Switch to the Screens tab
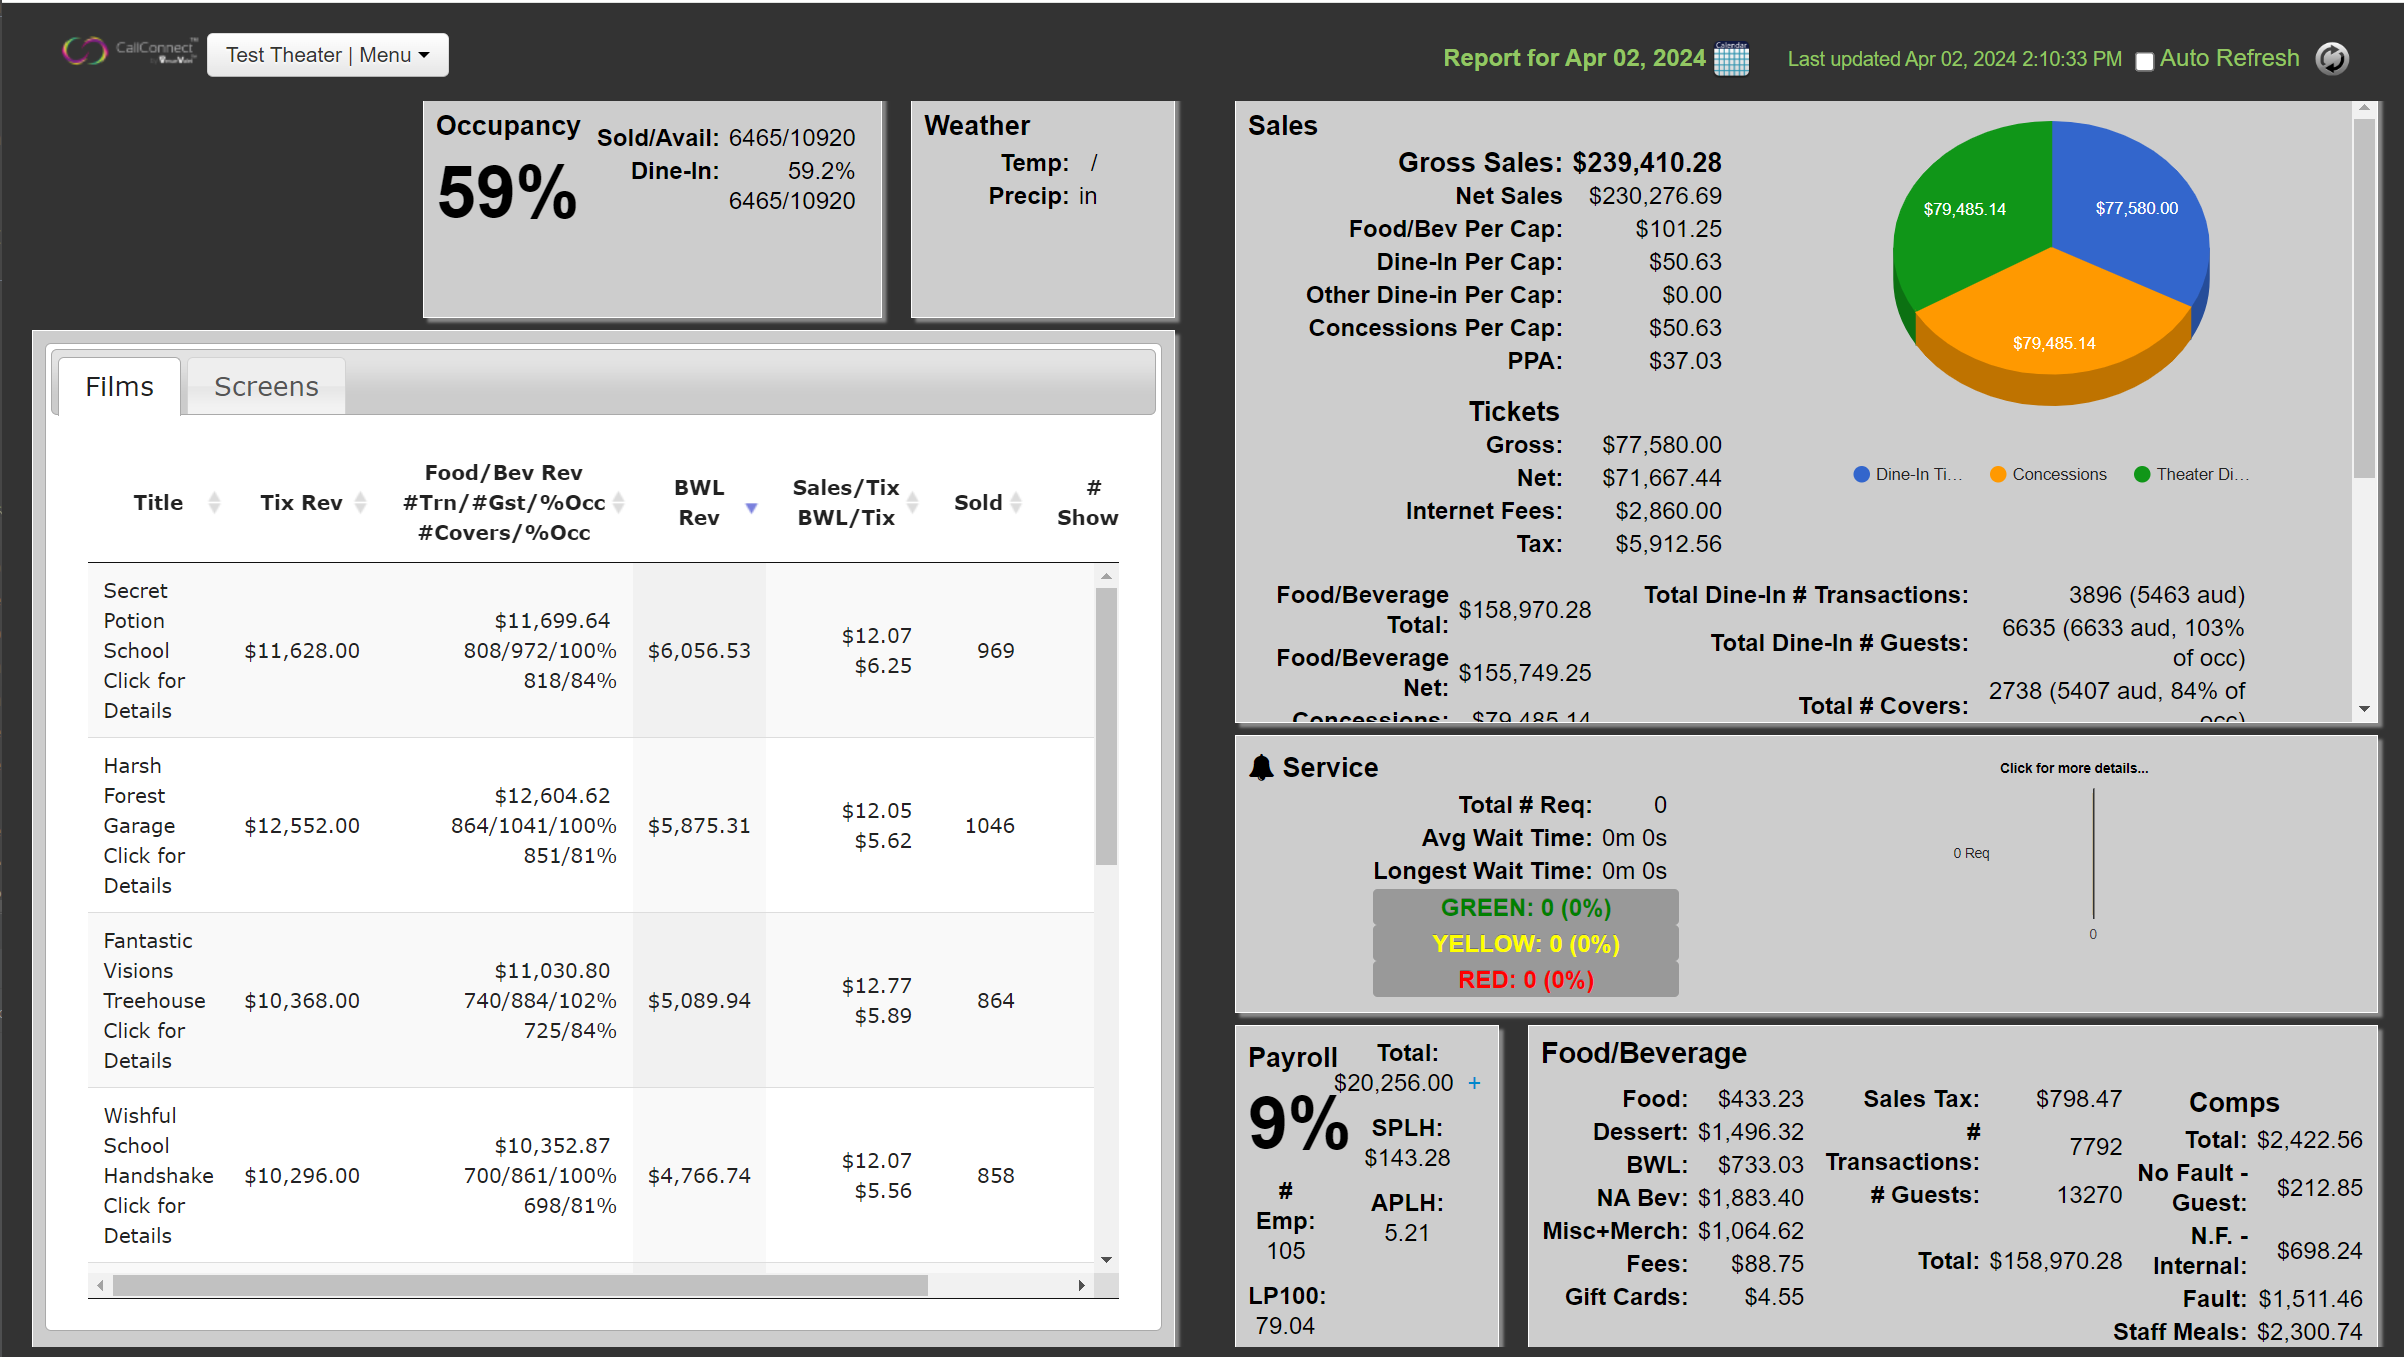 266,386
